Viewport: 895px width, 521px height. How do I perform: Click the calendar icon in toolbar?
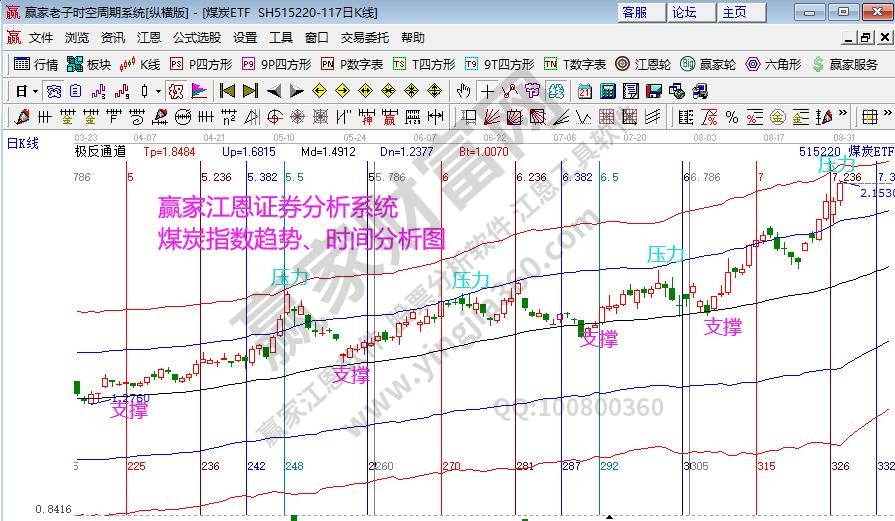coord(585,90)
